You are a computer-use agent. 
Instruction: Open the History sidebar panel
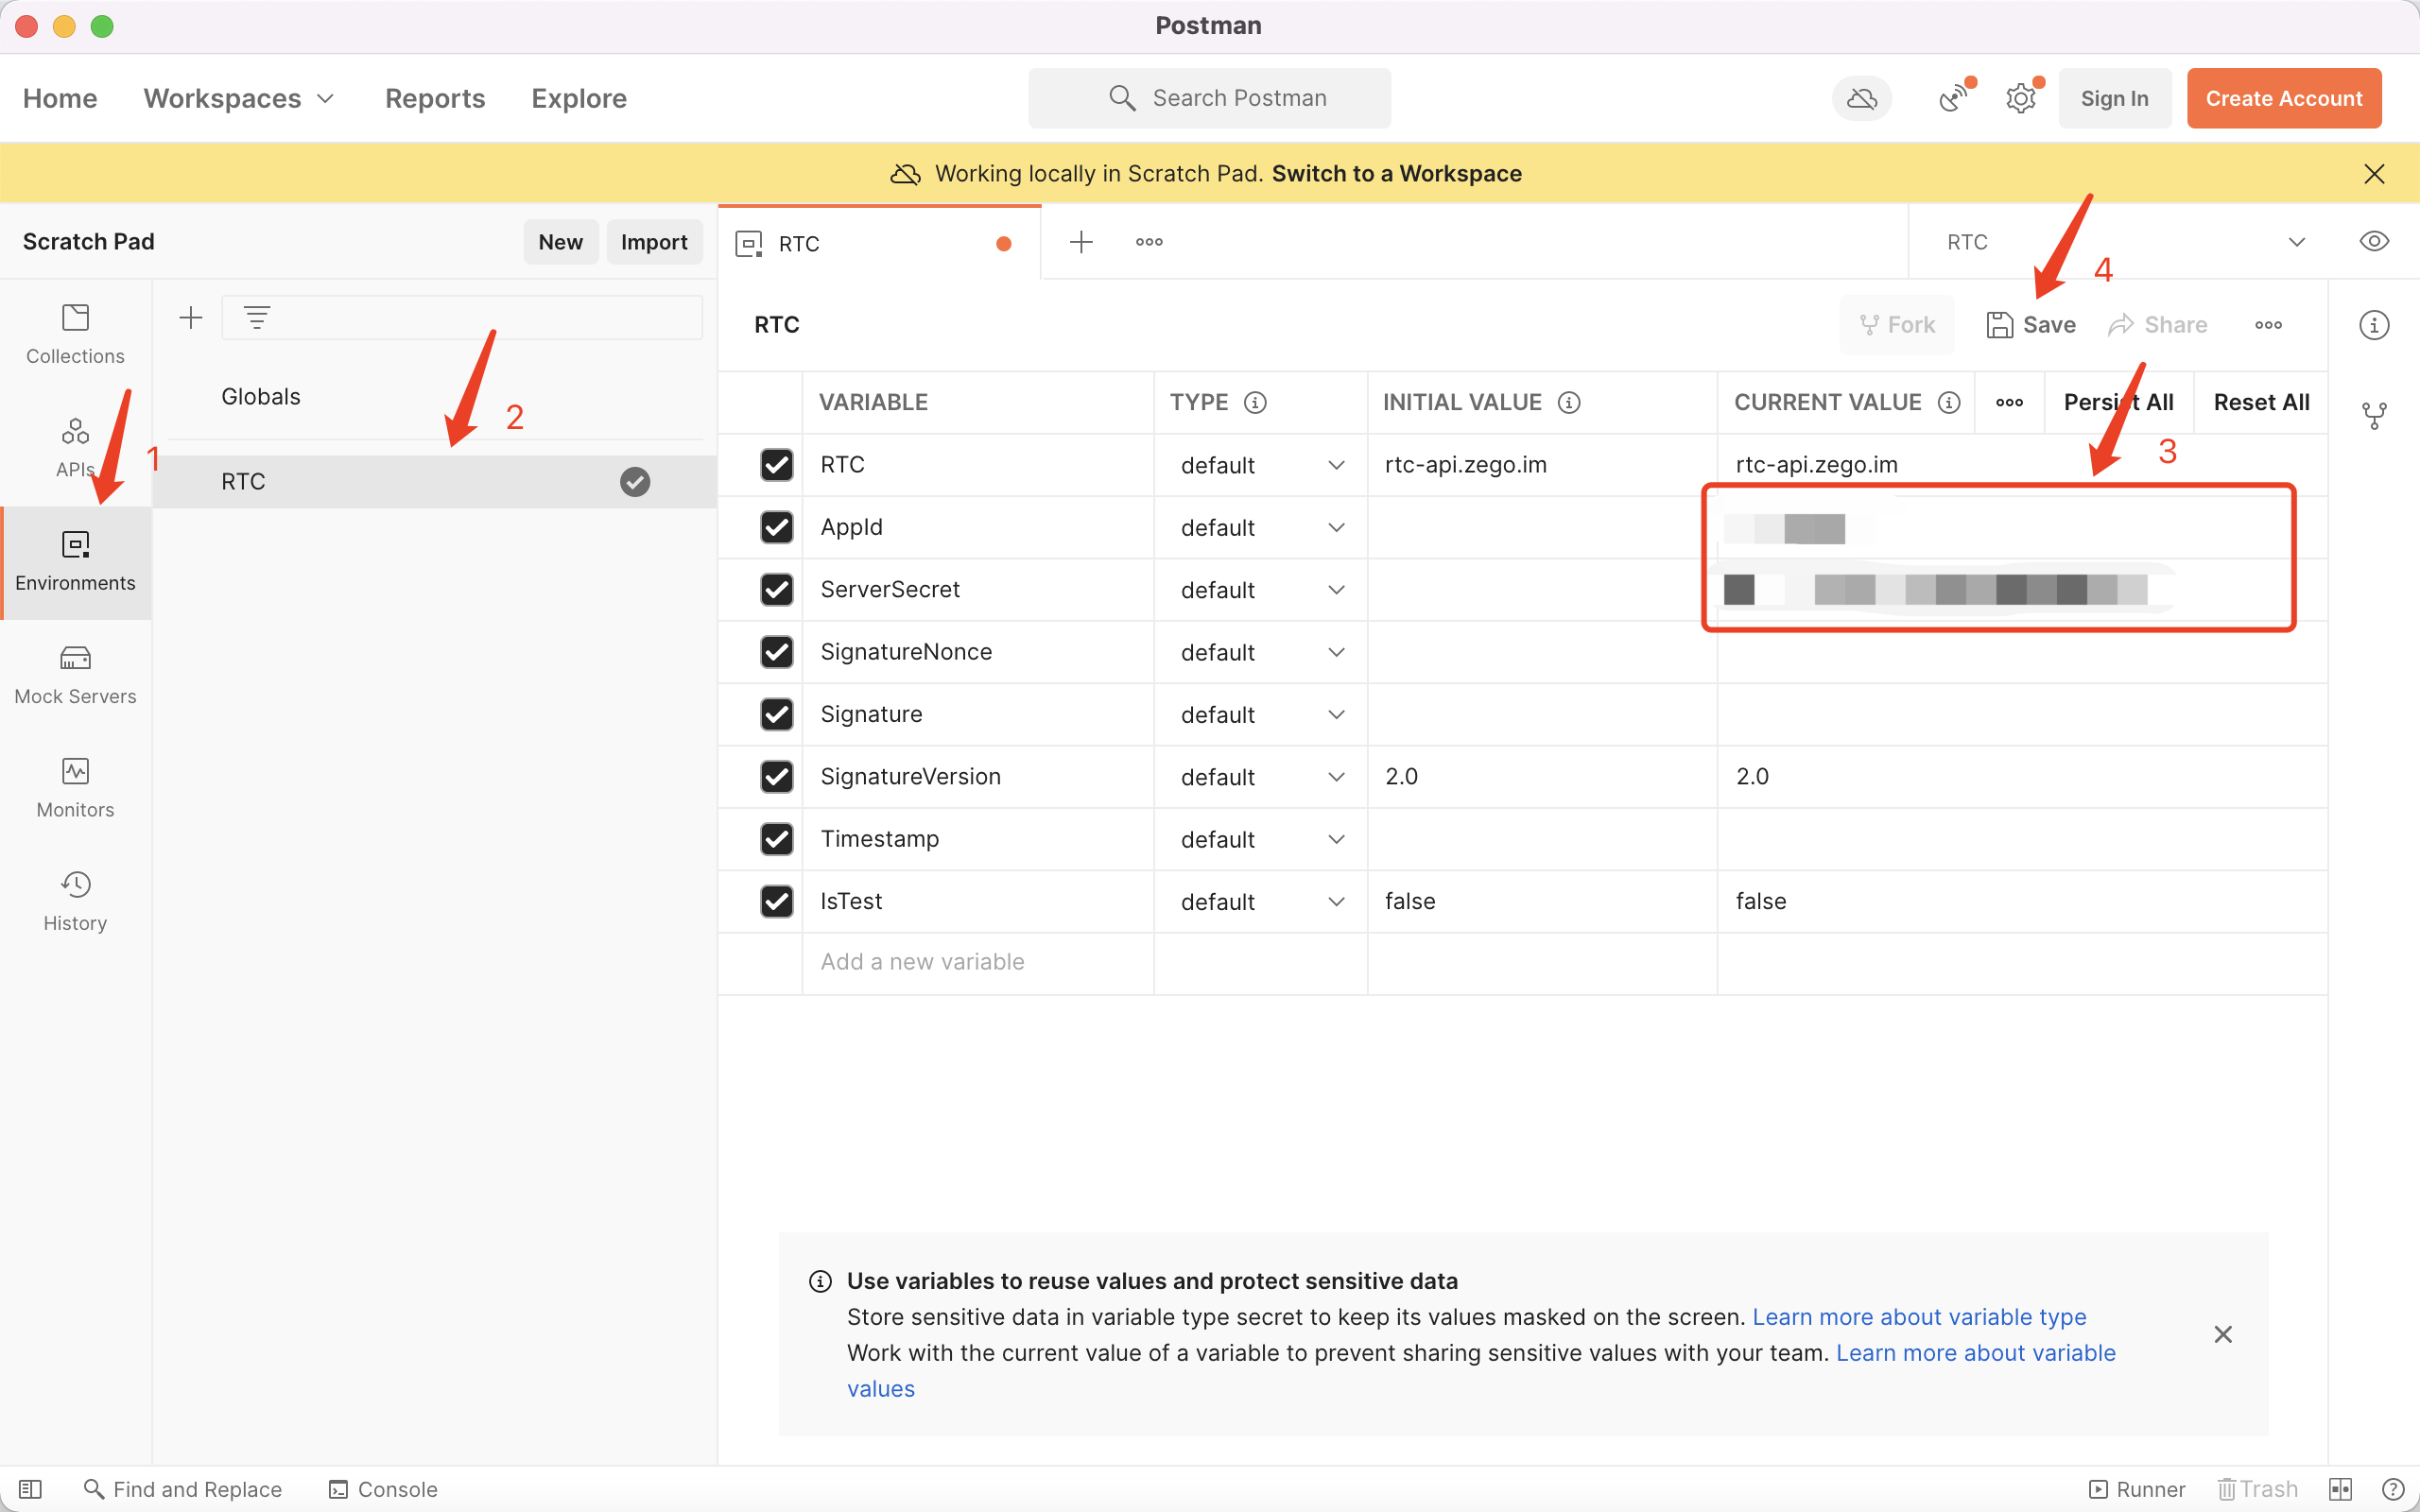point(75,901)
